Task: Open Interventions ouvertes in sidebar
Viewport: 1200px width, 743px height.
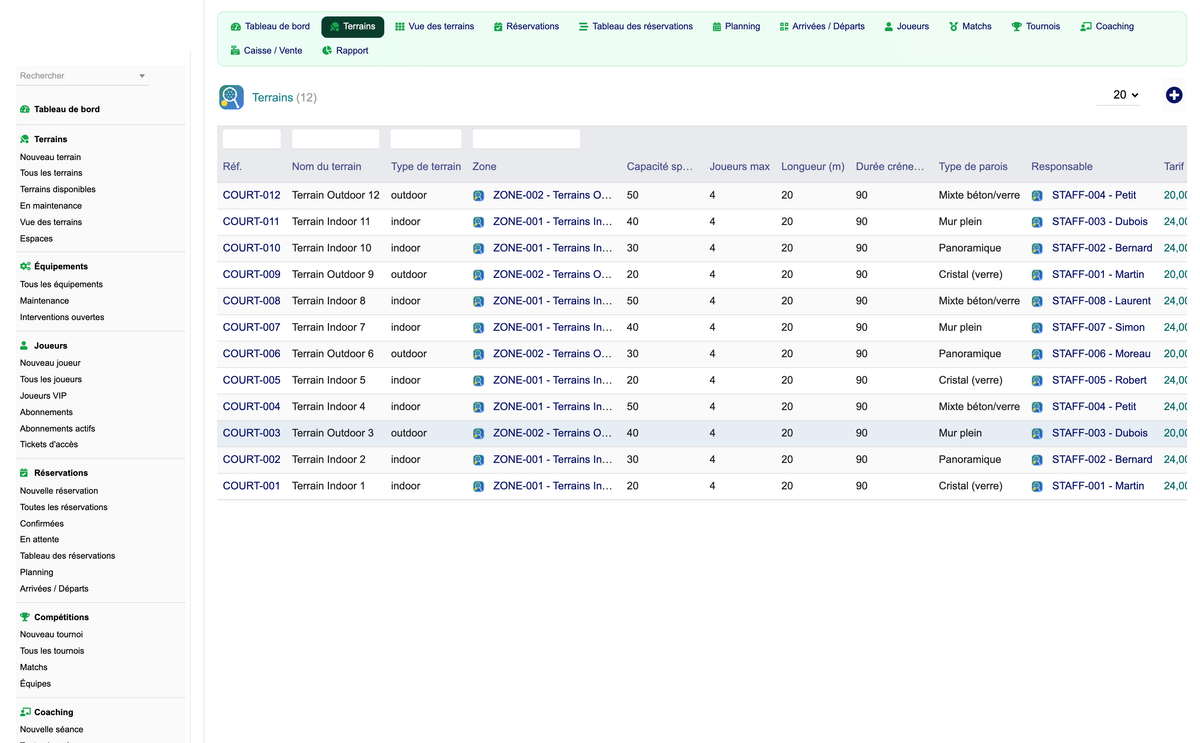Action: pyautogui.click(x=62, y=318)
